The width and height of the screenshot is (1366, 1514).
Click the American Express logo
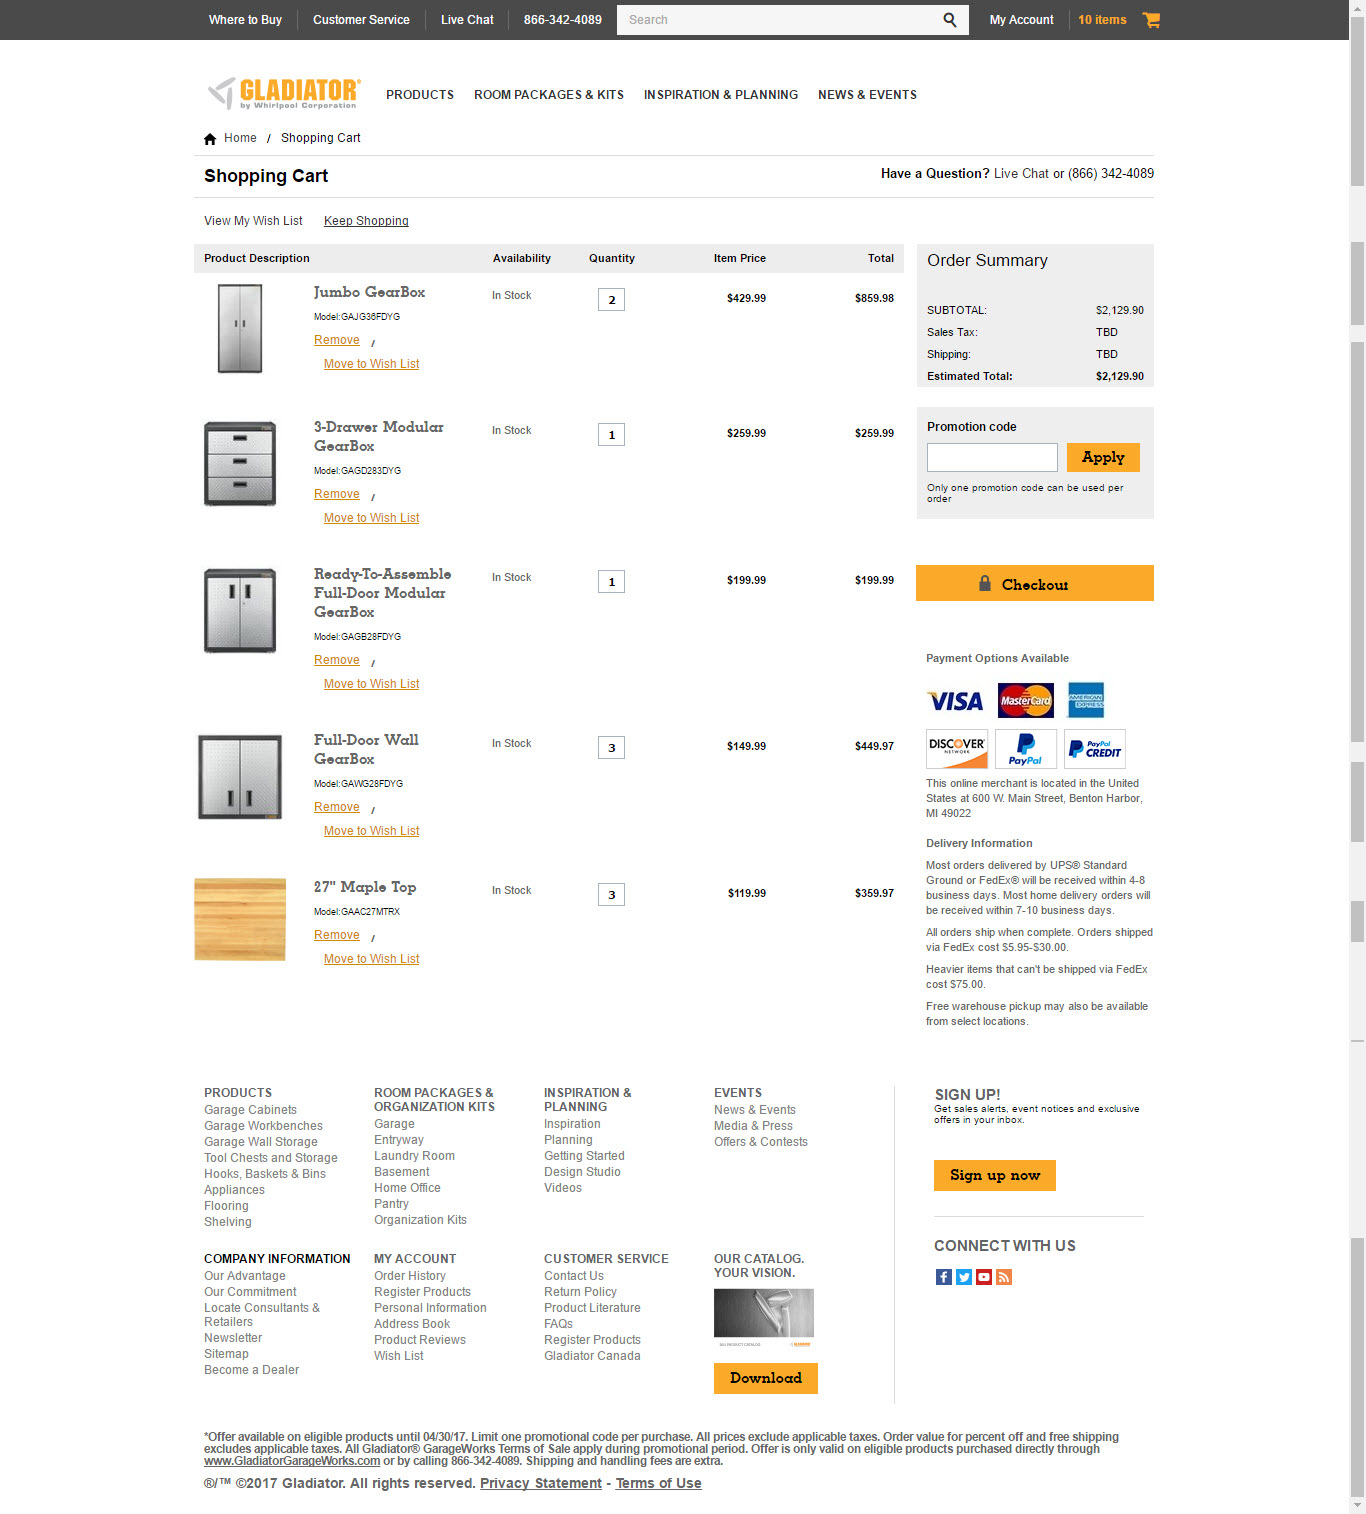coord(1086,700)
